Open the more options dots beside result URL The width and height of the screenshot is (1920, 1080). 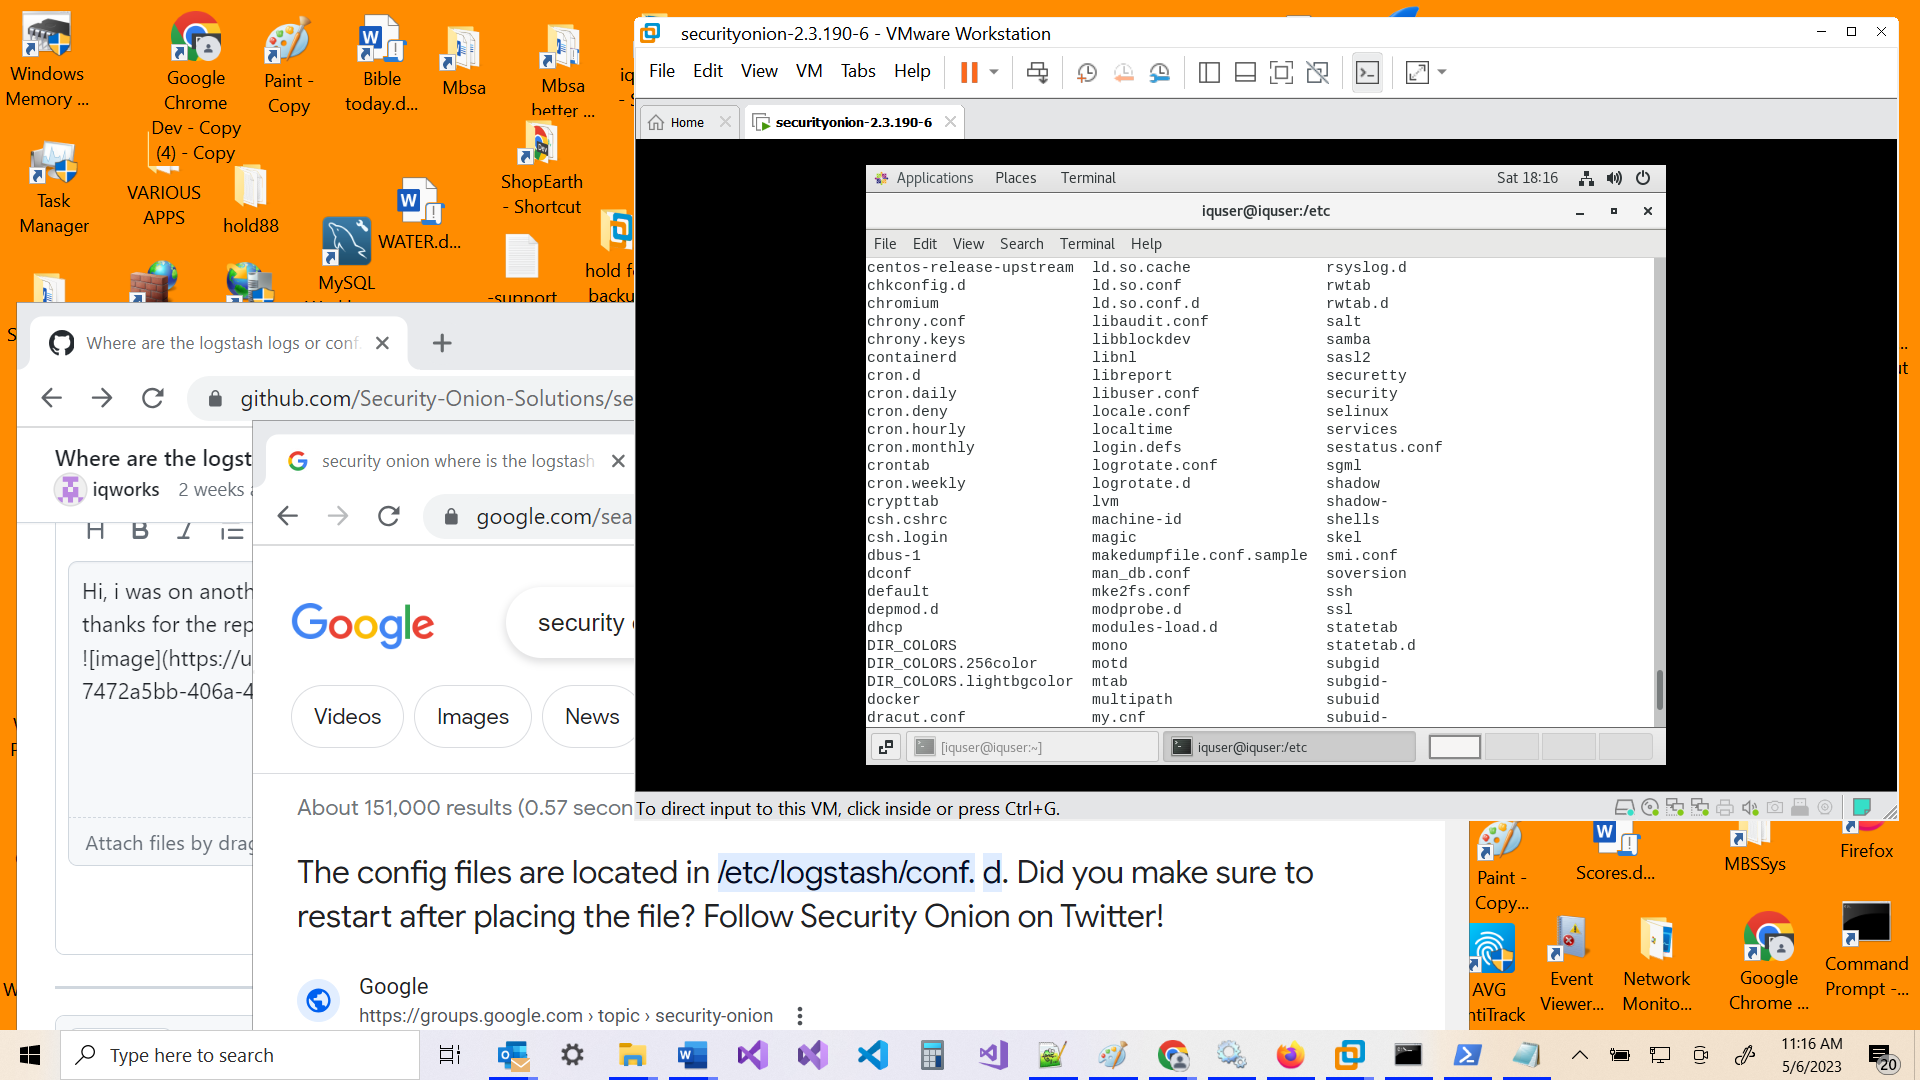tap(800, 1015)
